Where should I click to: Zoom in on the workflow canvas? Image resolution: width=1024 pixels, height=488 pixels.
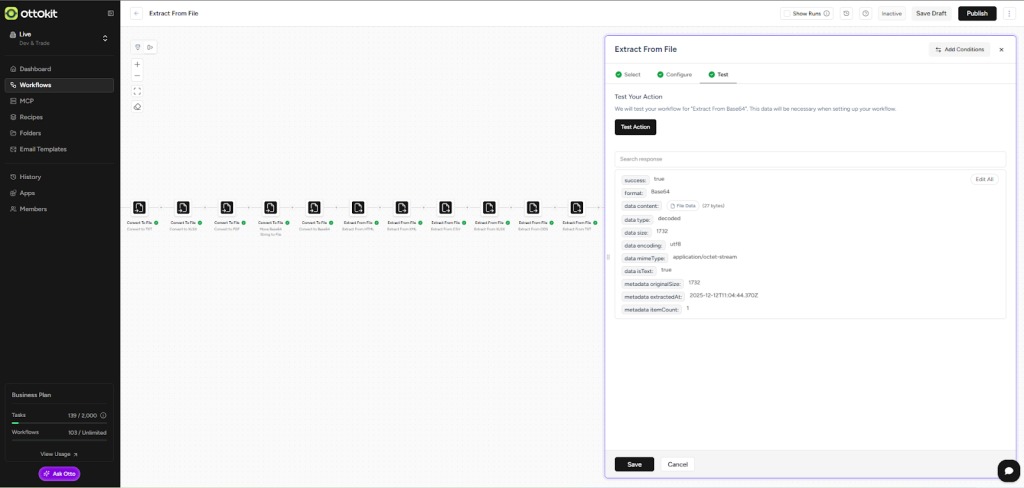[137, 64]
